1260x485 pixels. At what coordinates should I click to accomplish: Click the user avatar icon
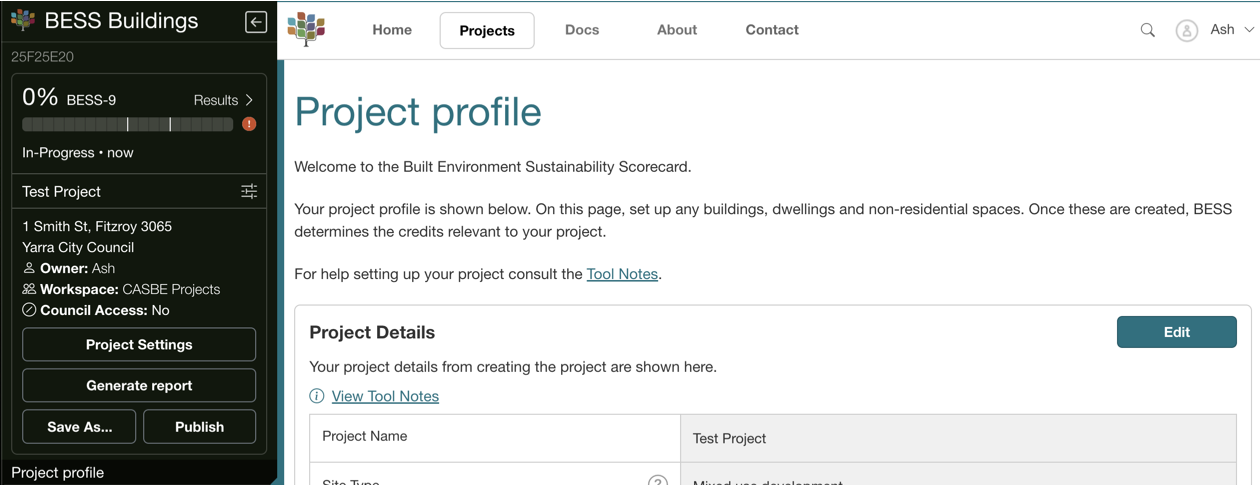pos(1186,31)
